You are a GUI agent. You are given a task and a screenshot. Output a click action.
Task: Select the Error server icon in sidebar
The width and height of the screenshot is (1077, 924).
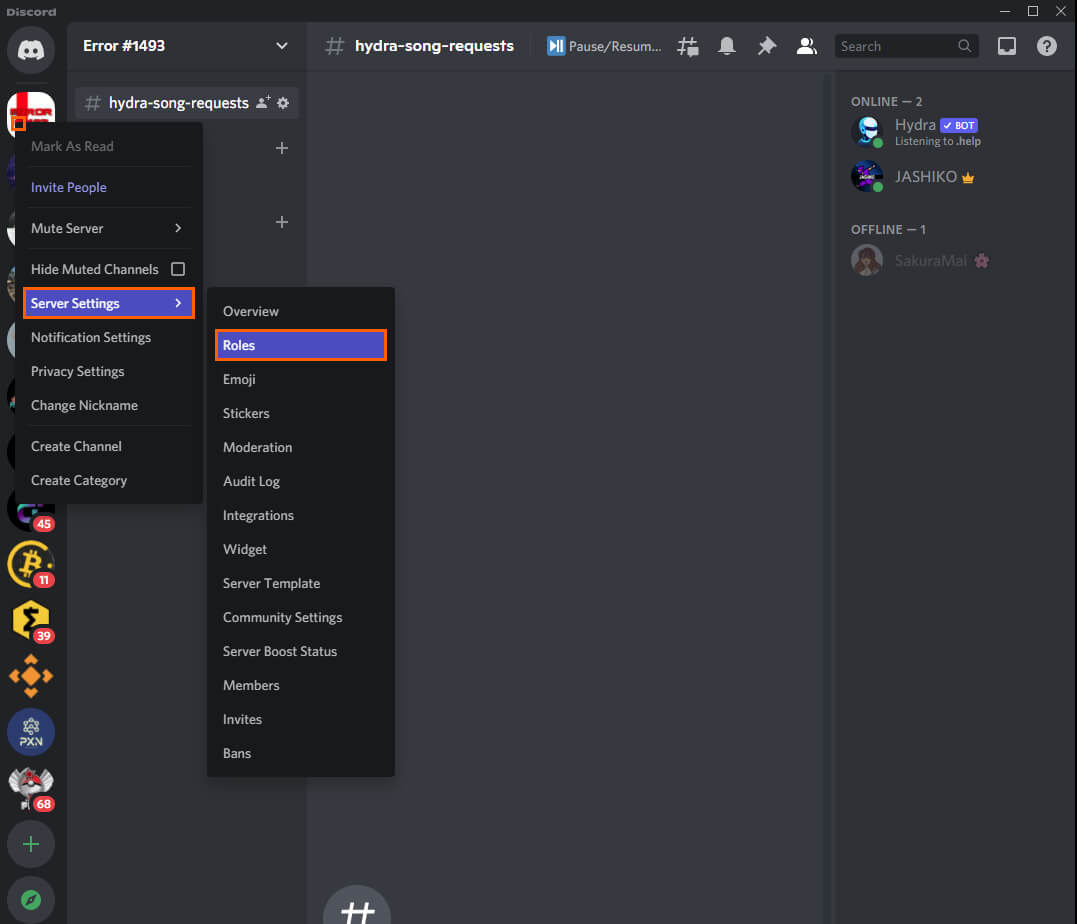(31, 110)
